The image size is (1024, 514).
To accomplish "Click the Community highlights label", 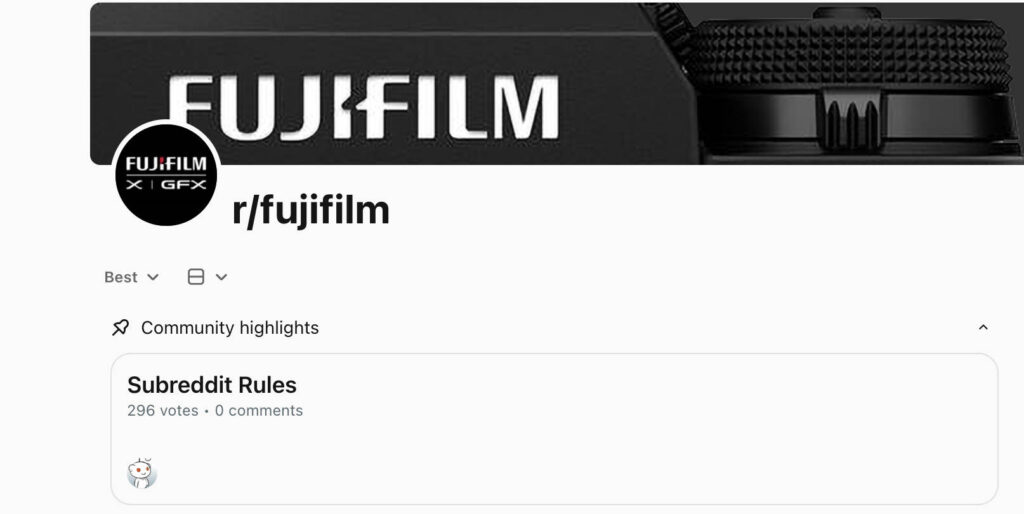I will point(230,328).
